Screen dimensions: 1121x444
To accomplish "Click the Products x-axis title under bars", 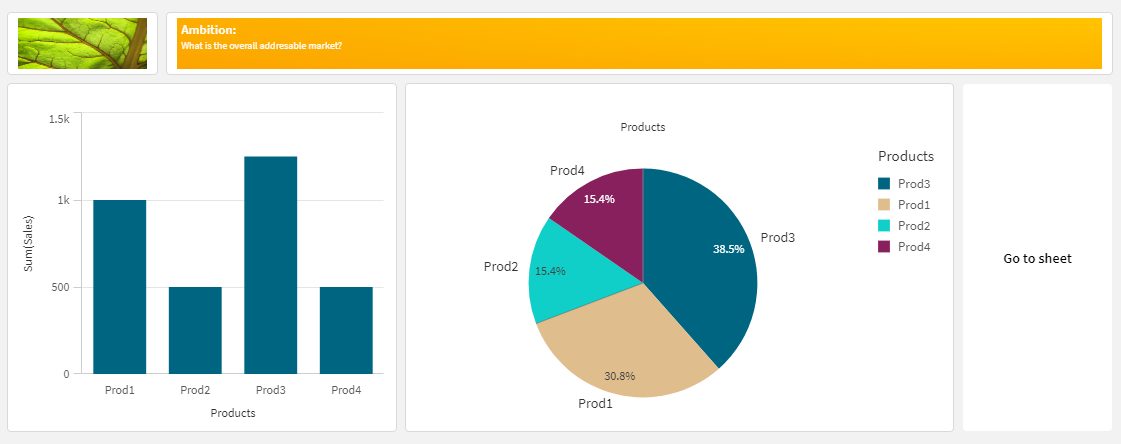I will click(x=233, y=413).
